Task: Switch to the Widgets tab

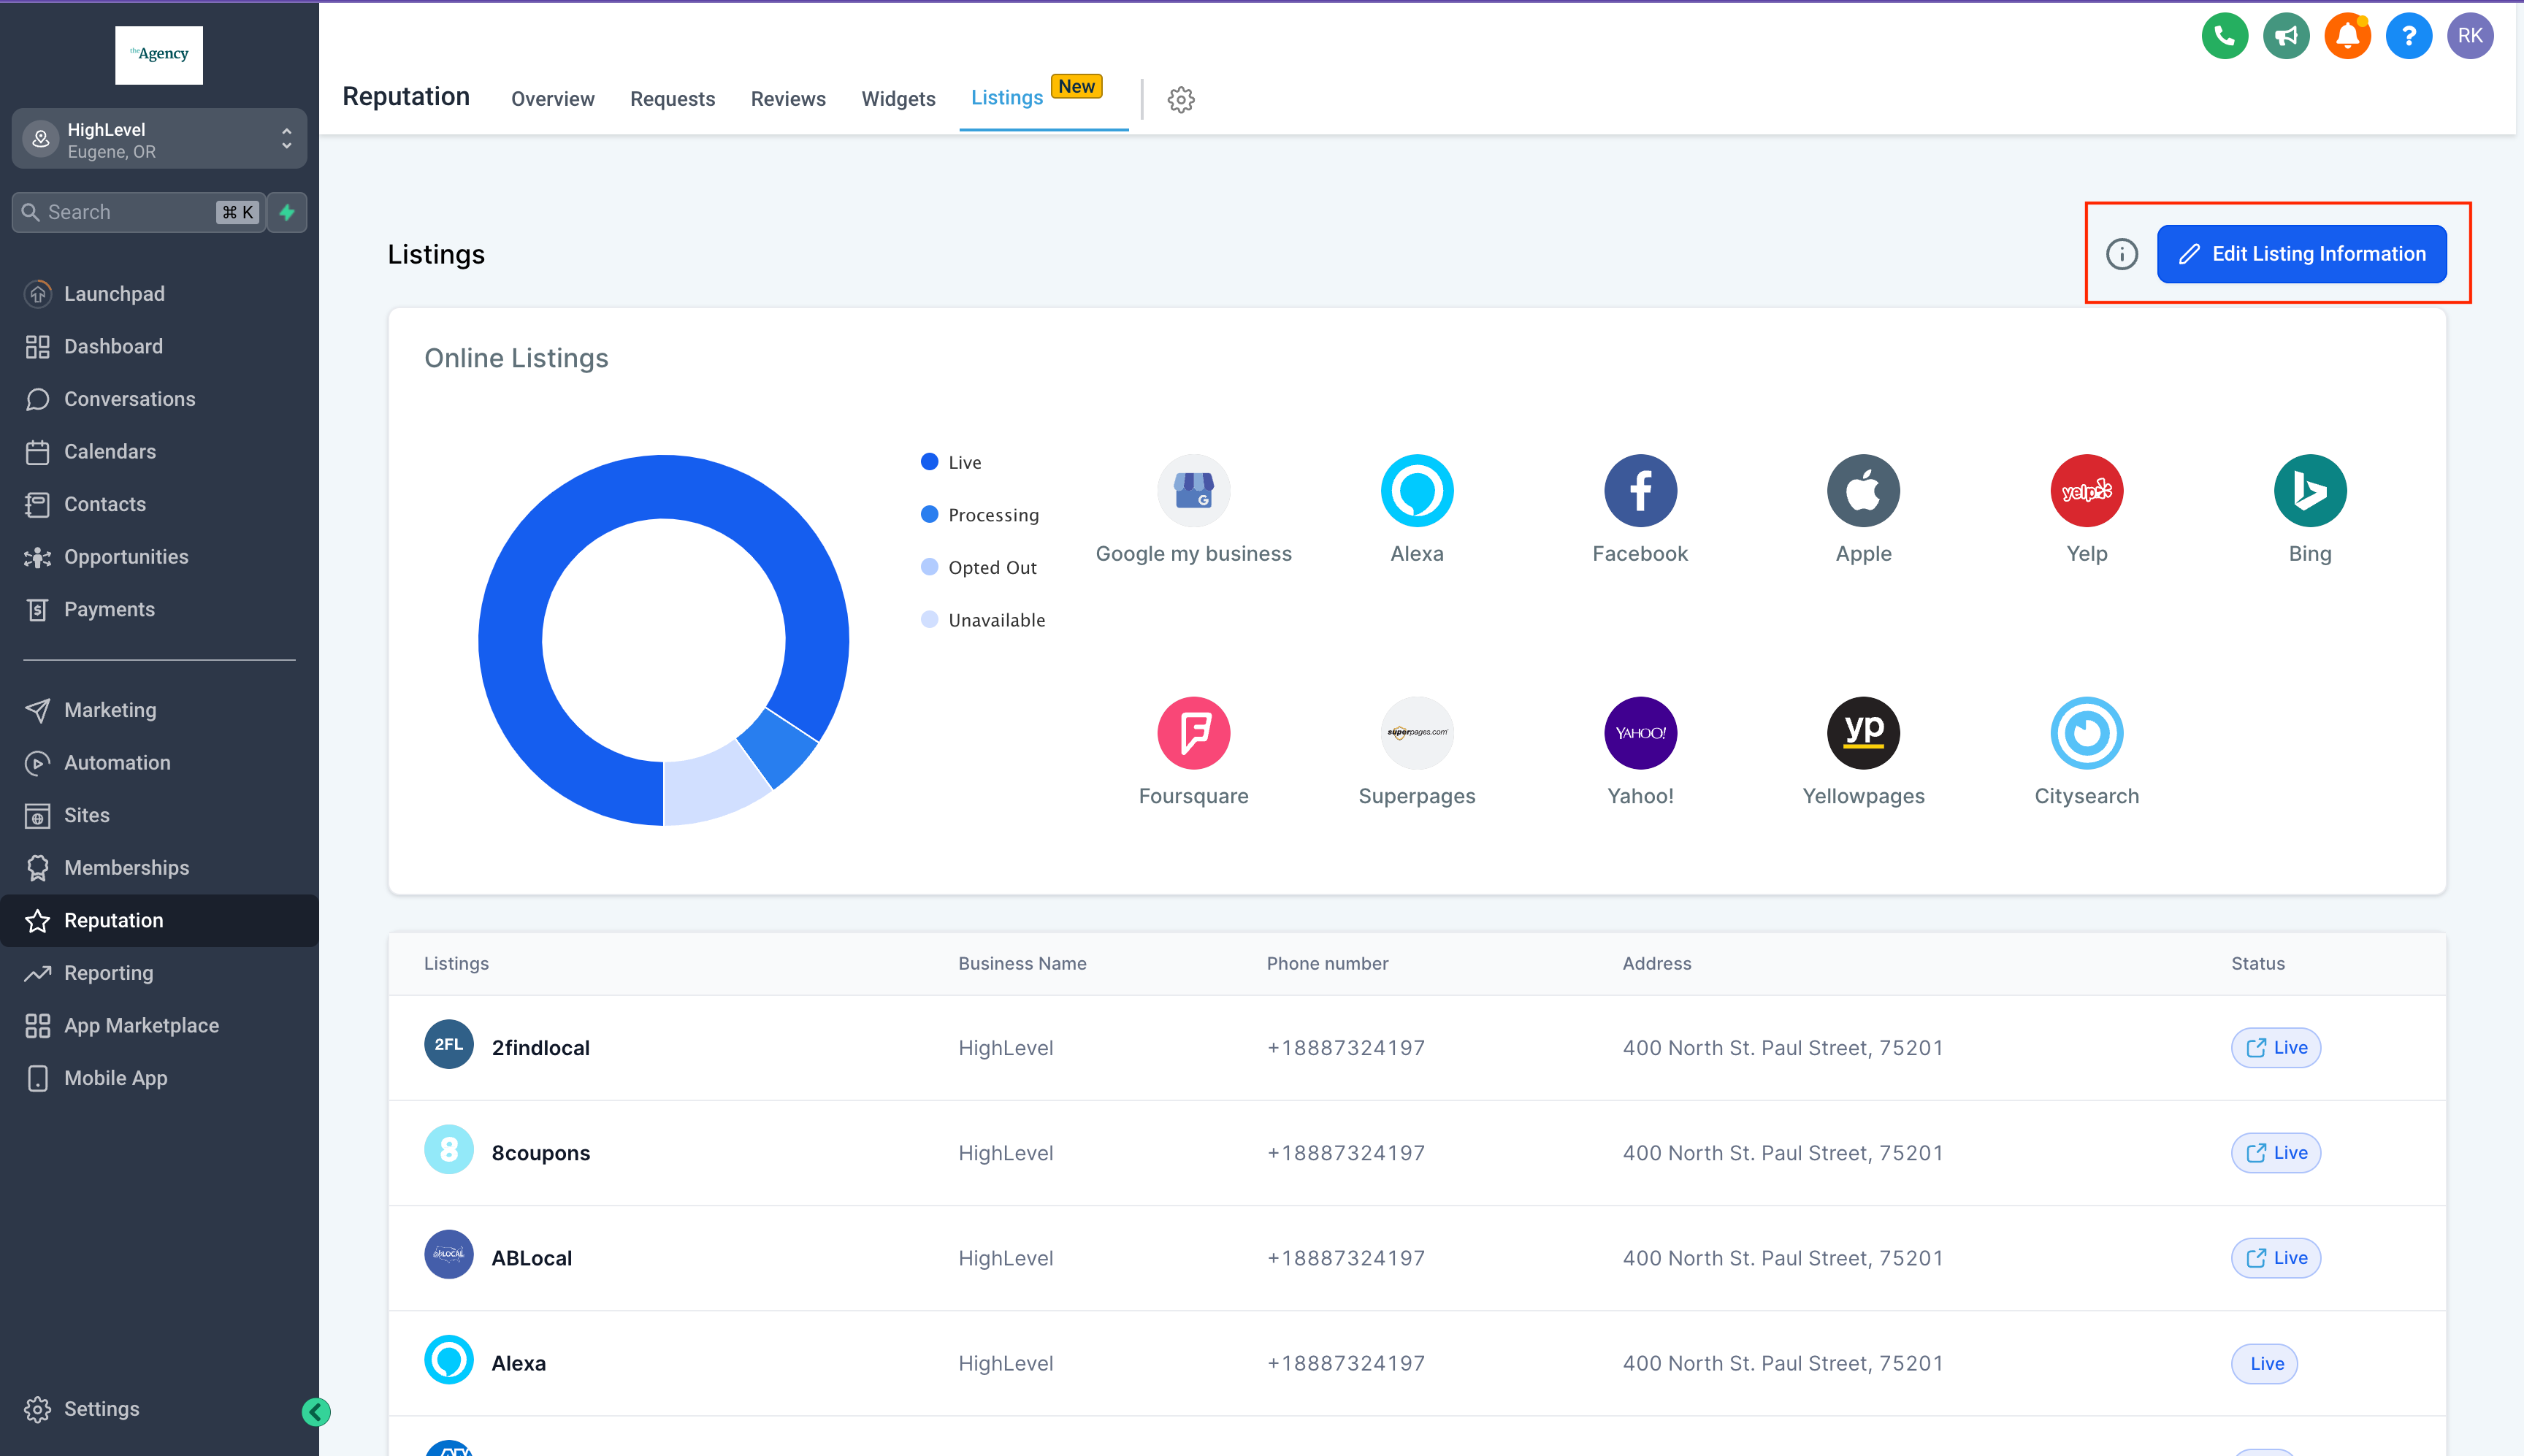Action: pos(898,99)
